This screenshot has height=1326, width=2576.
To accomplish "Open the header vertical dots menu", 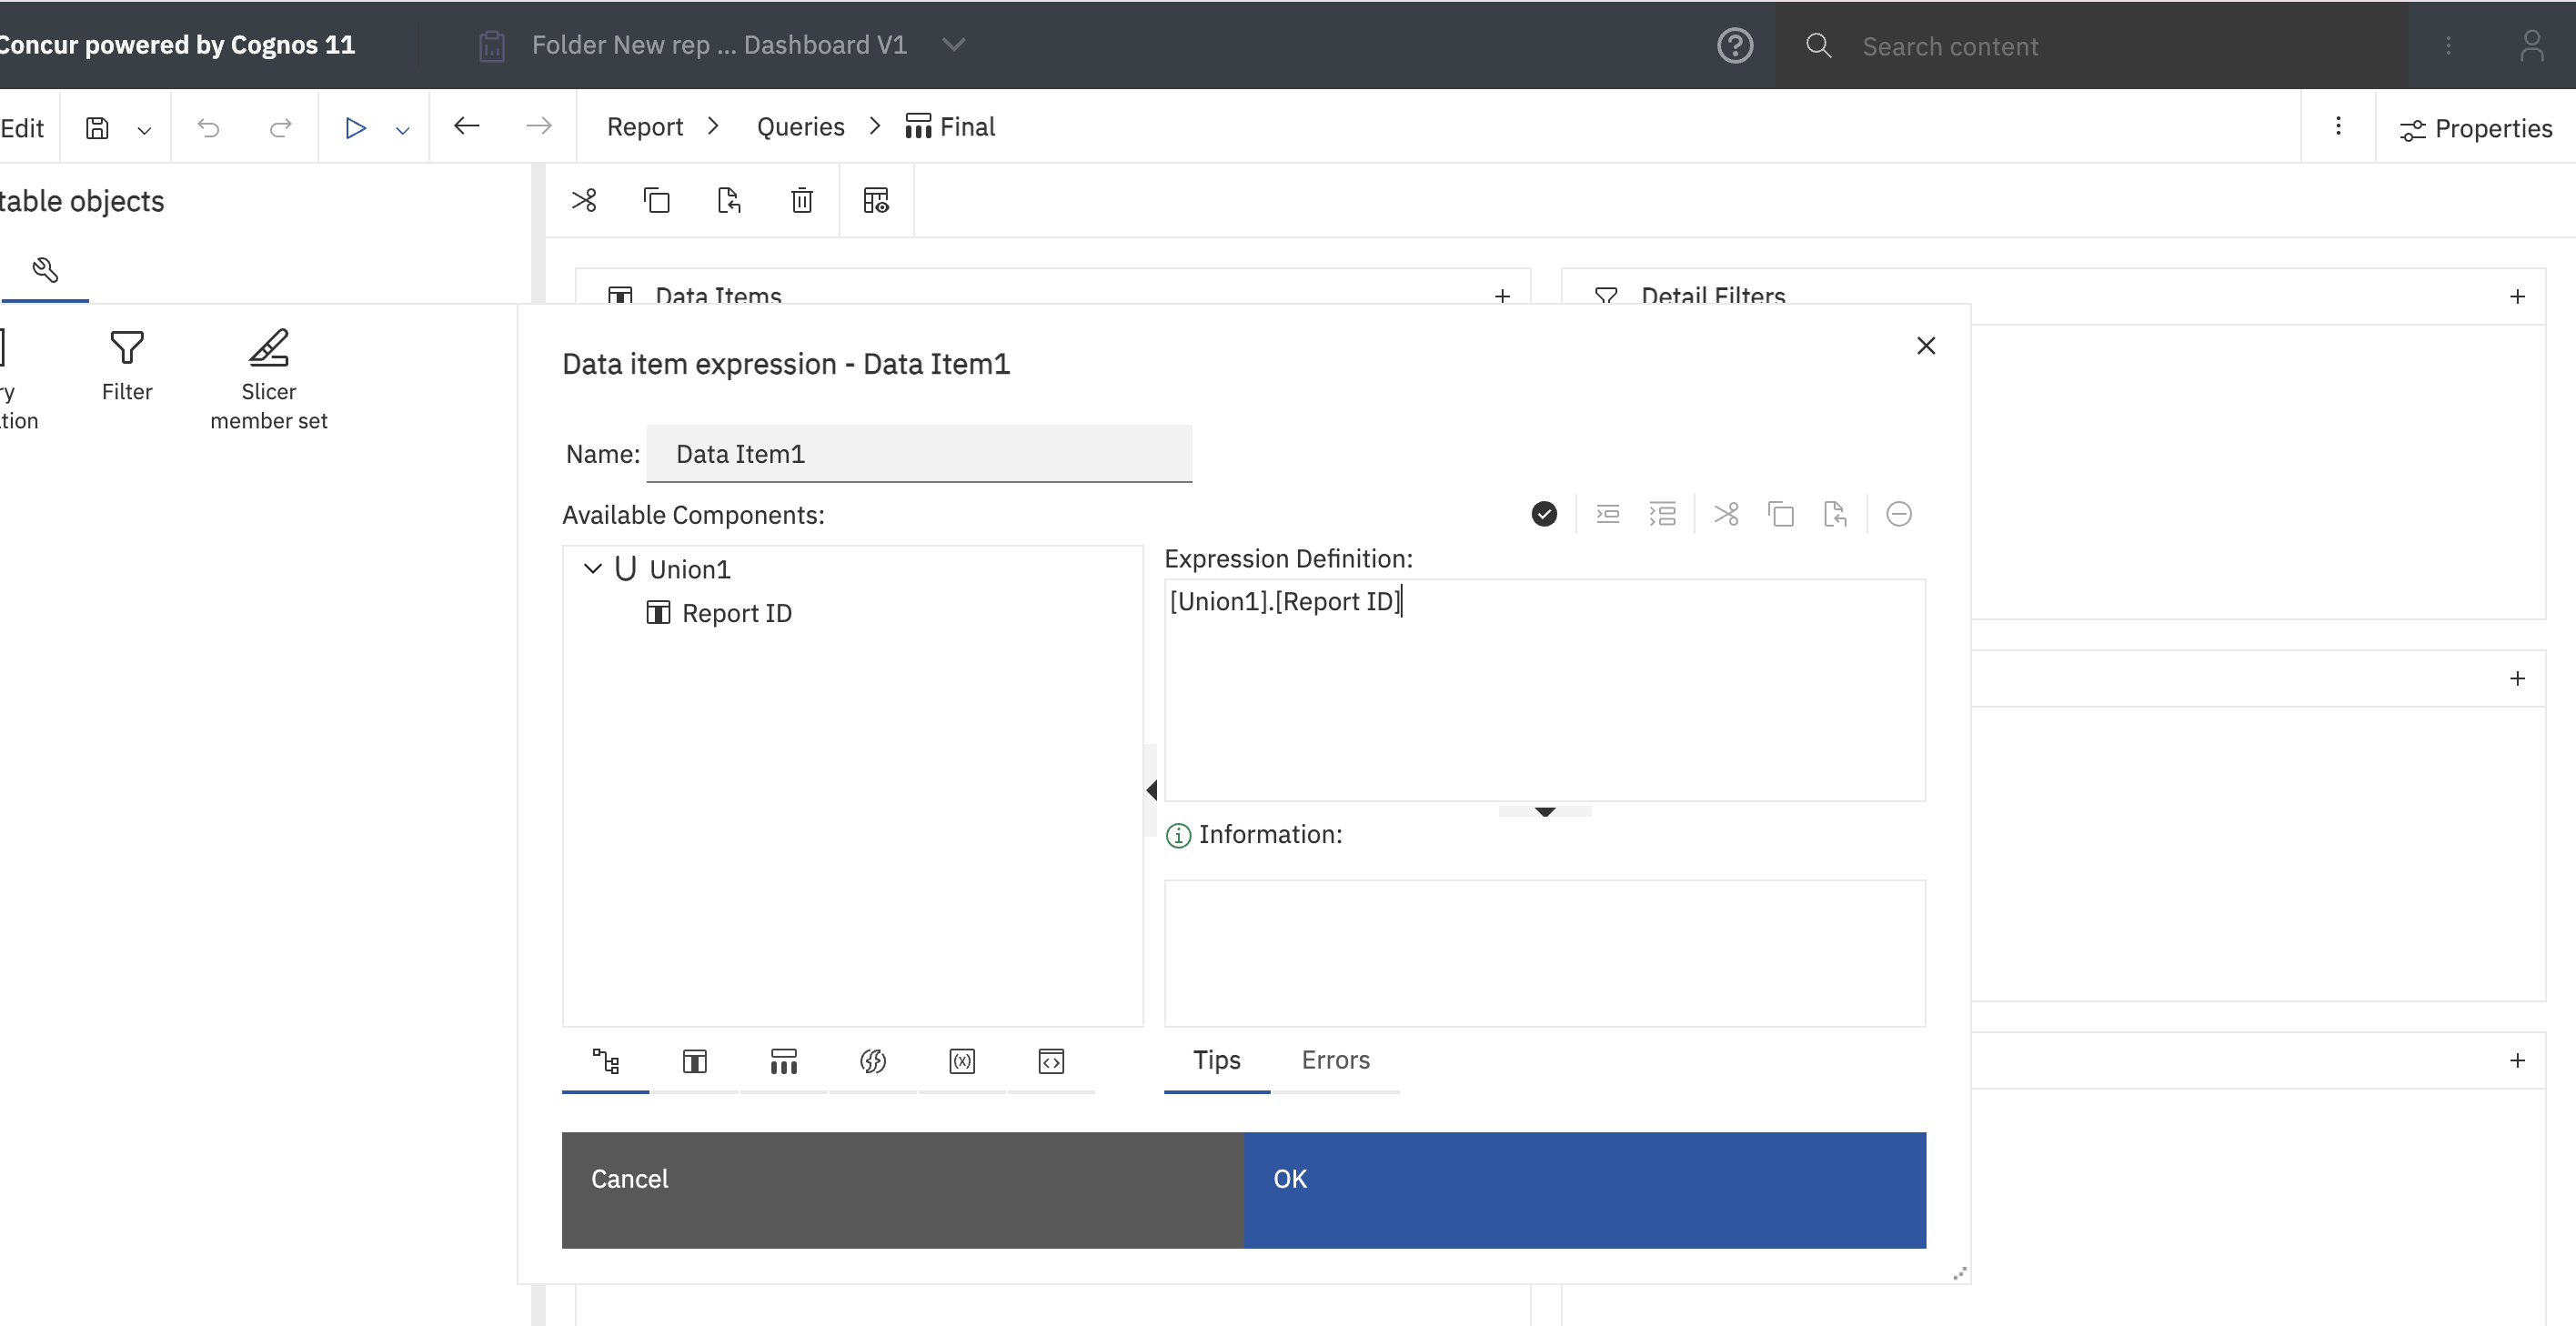I will point(2448,46).
